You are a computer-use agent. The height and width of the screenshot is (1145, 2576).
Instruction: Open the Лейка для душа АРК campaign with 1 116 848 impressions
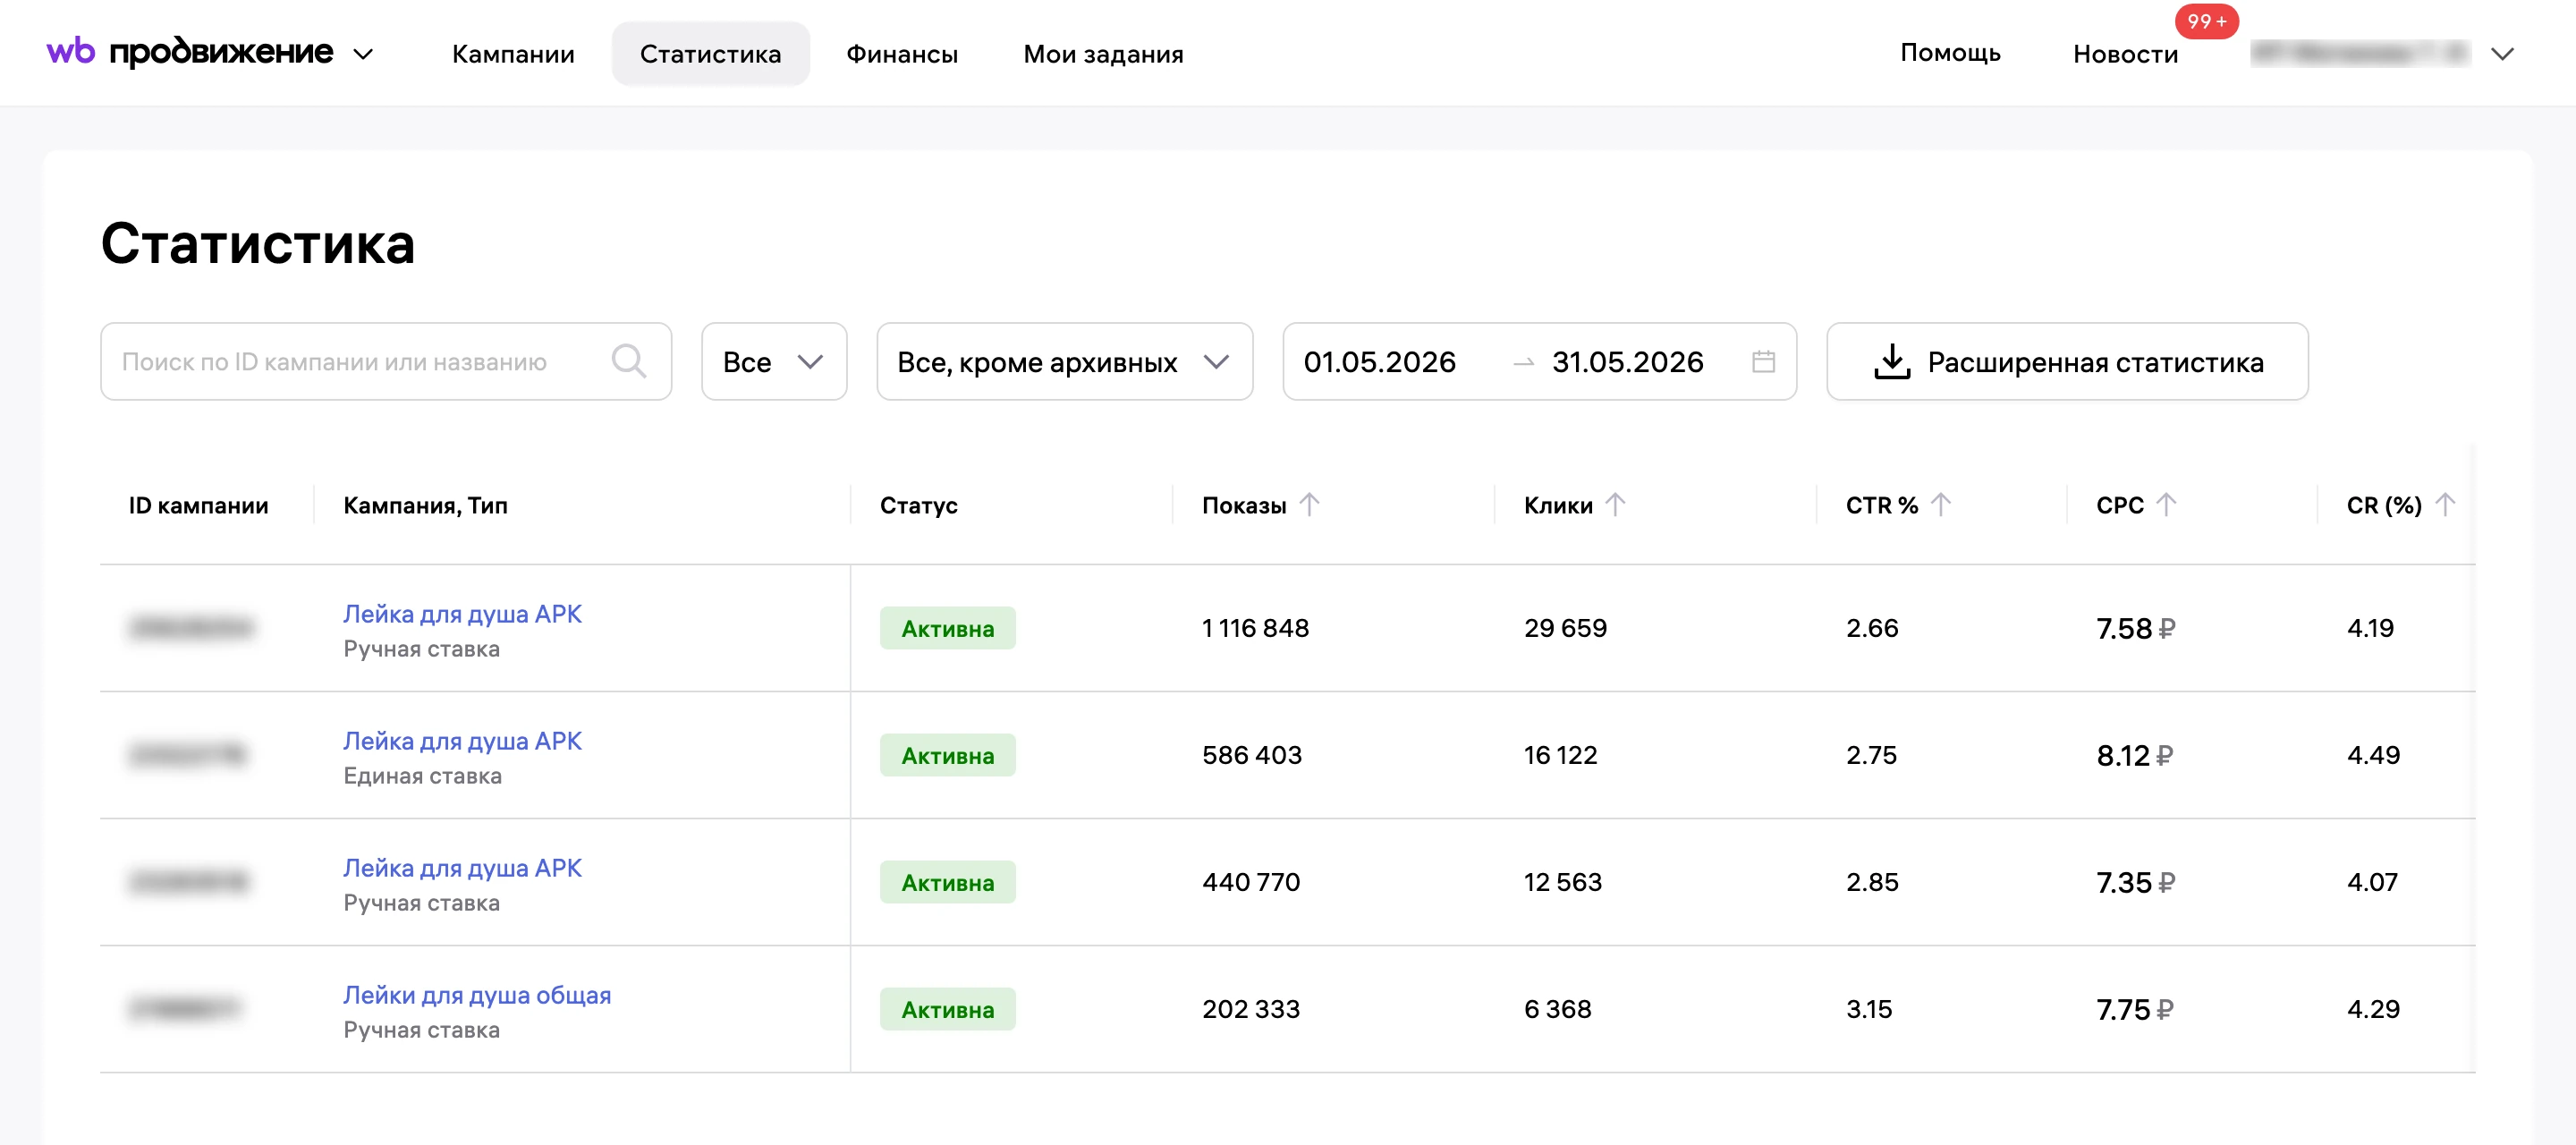point(462,613)
